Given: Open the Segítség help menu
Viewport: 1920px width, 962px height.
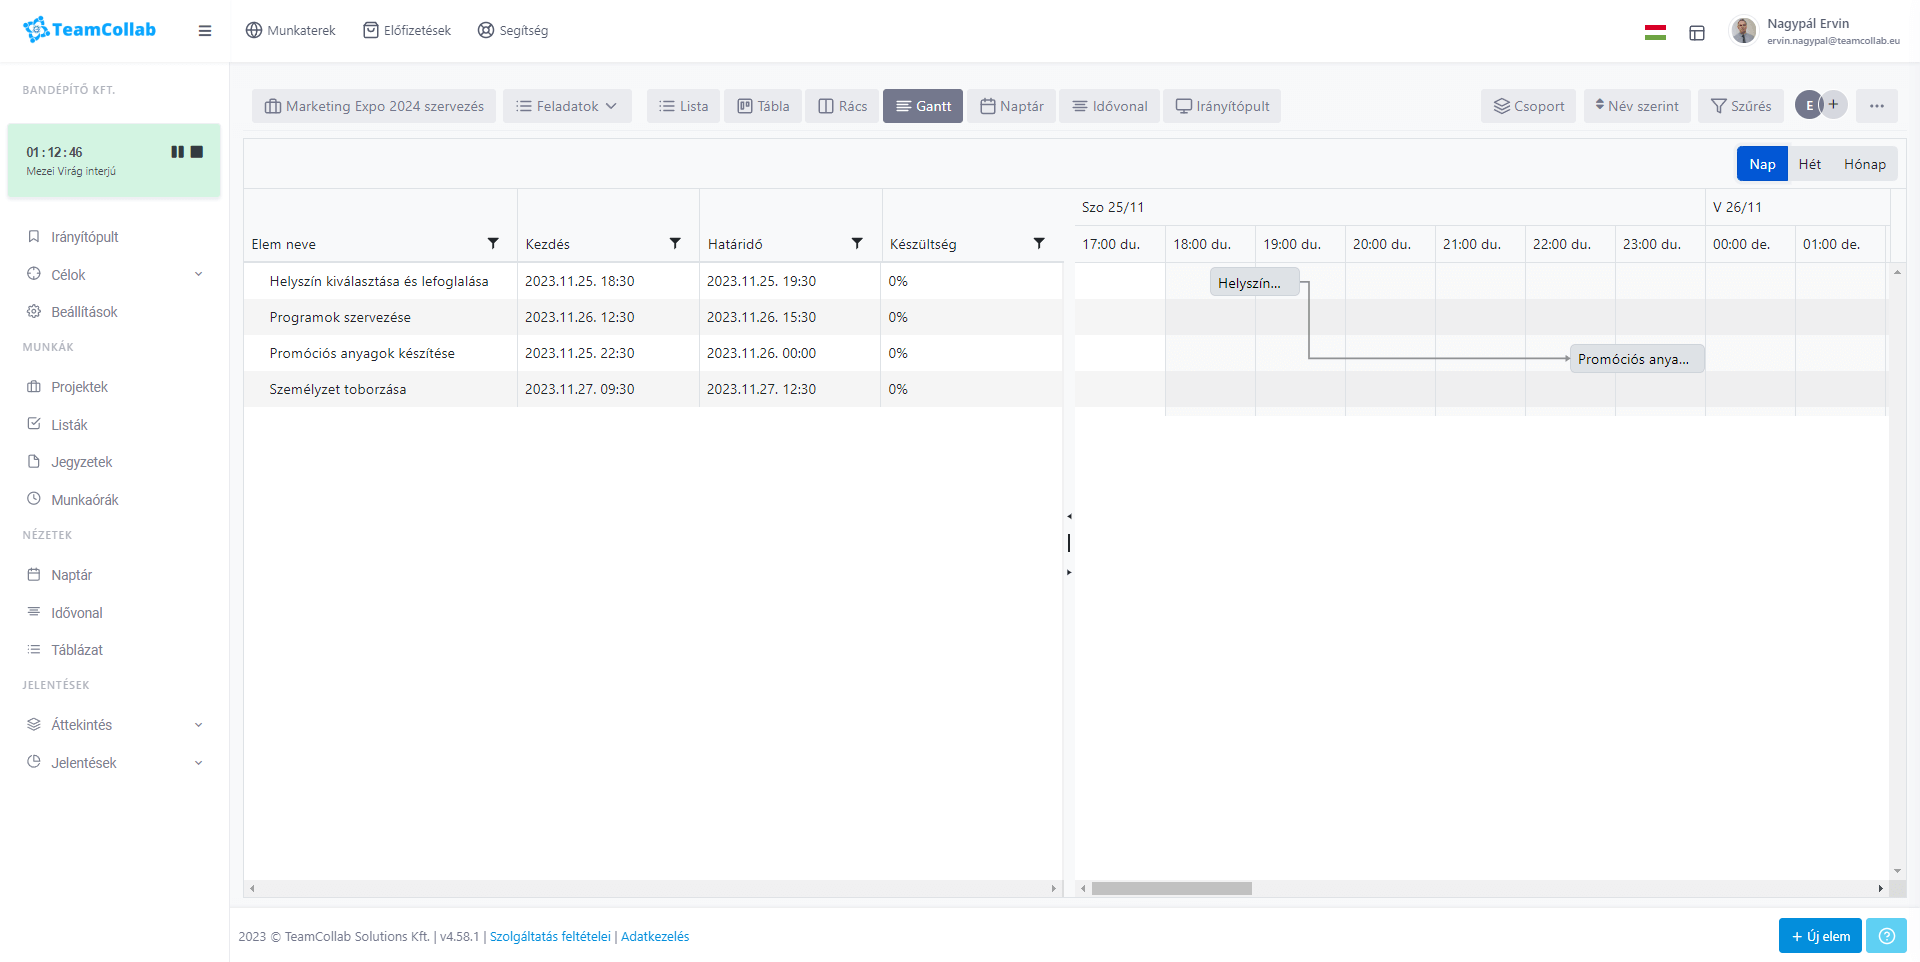Looking at the screenshot, I should pos(513,31).
